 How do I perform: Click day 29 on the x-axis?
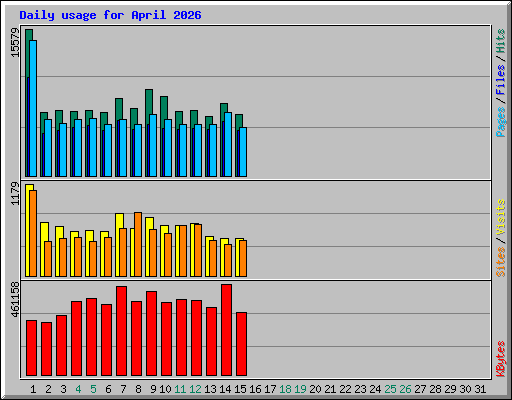450,389
